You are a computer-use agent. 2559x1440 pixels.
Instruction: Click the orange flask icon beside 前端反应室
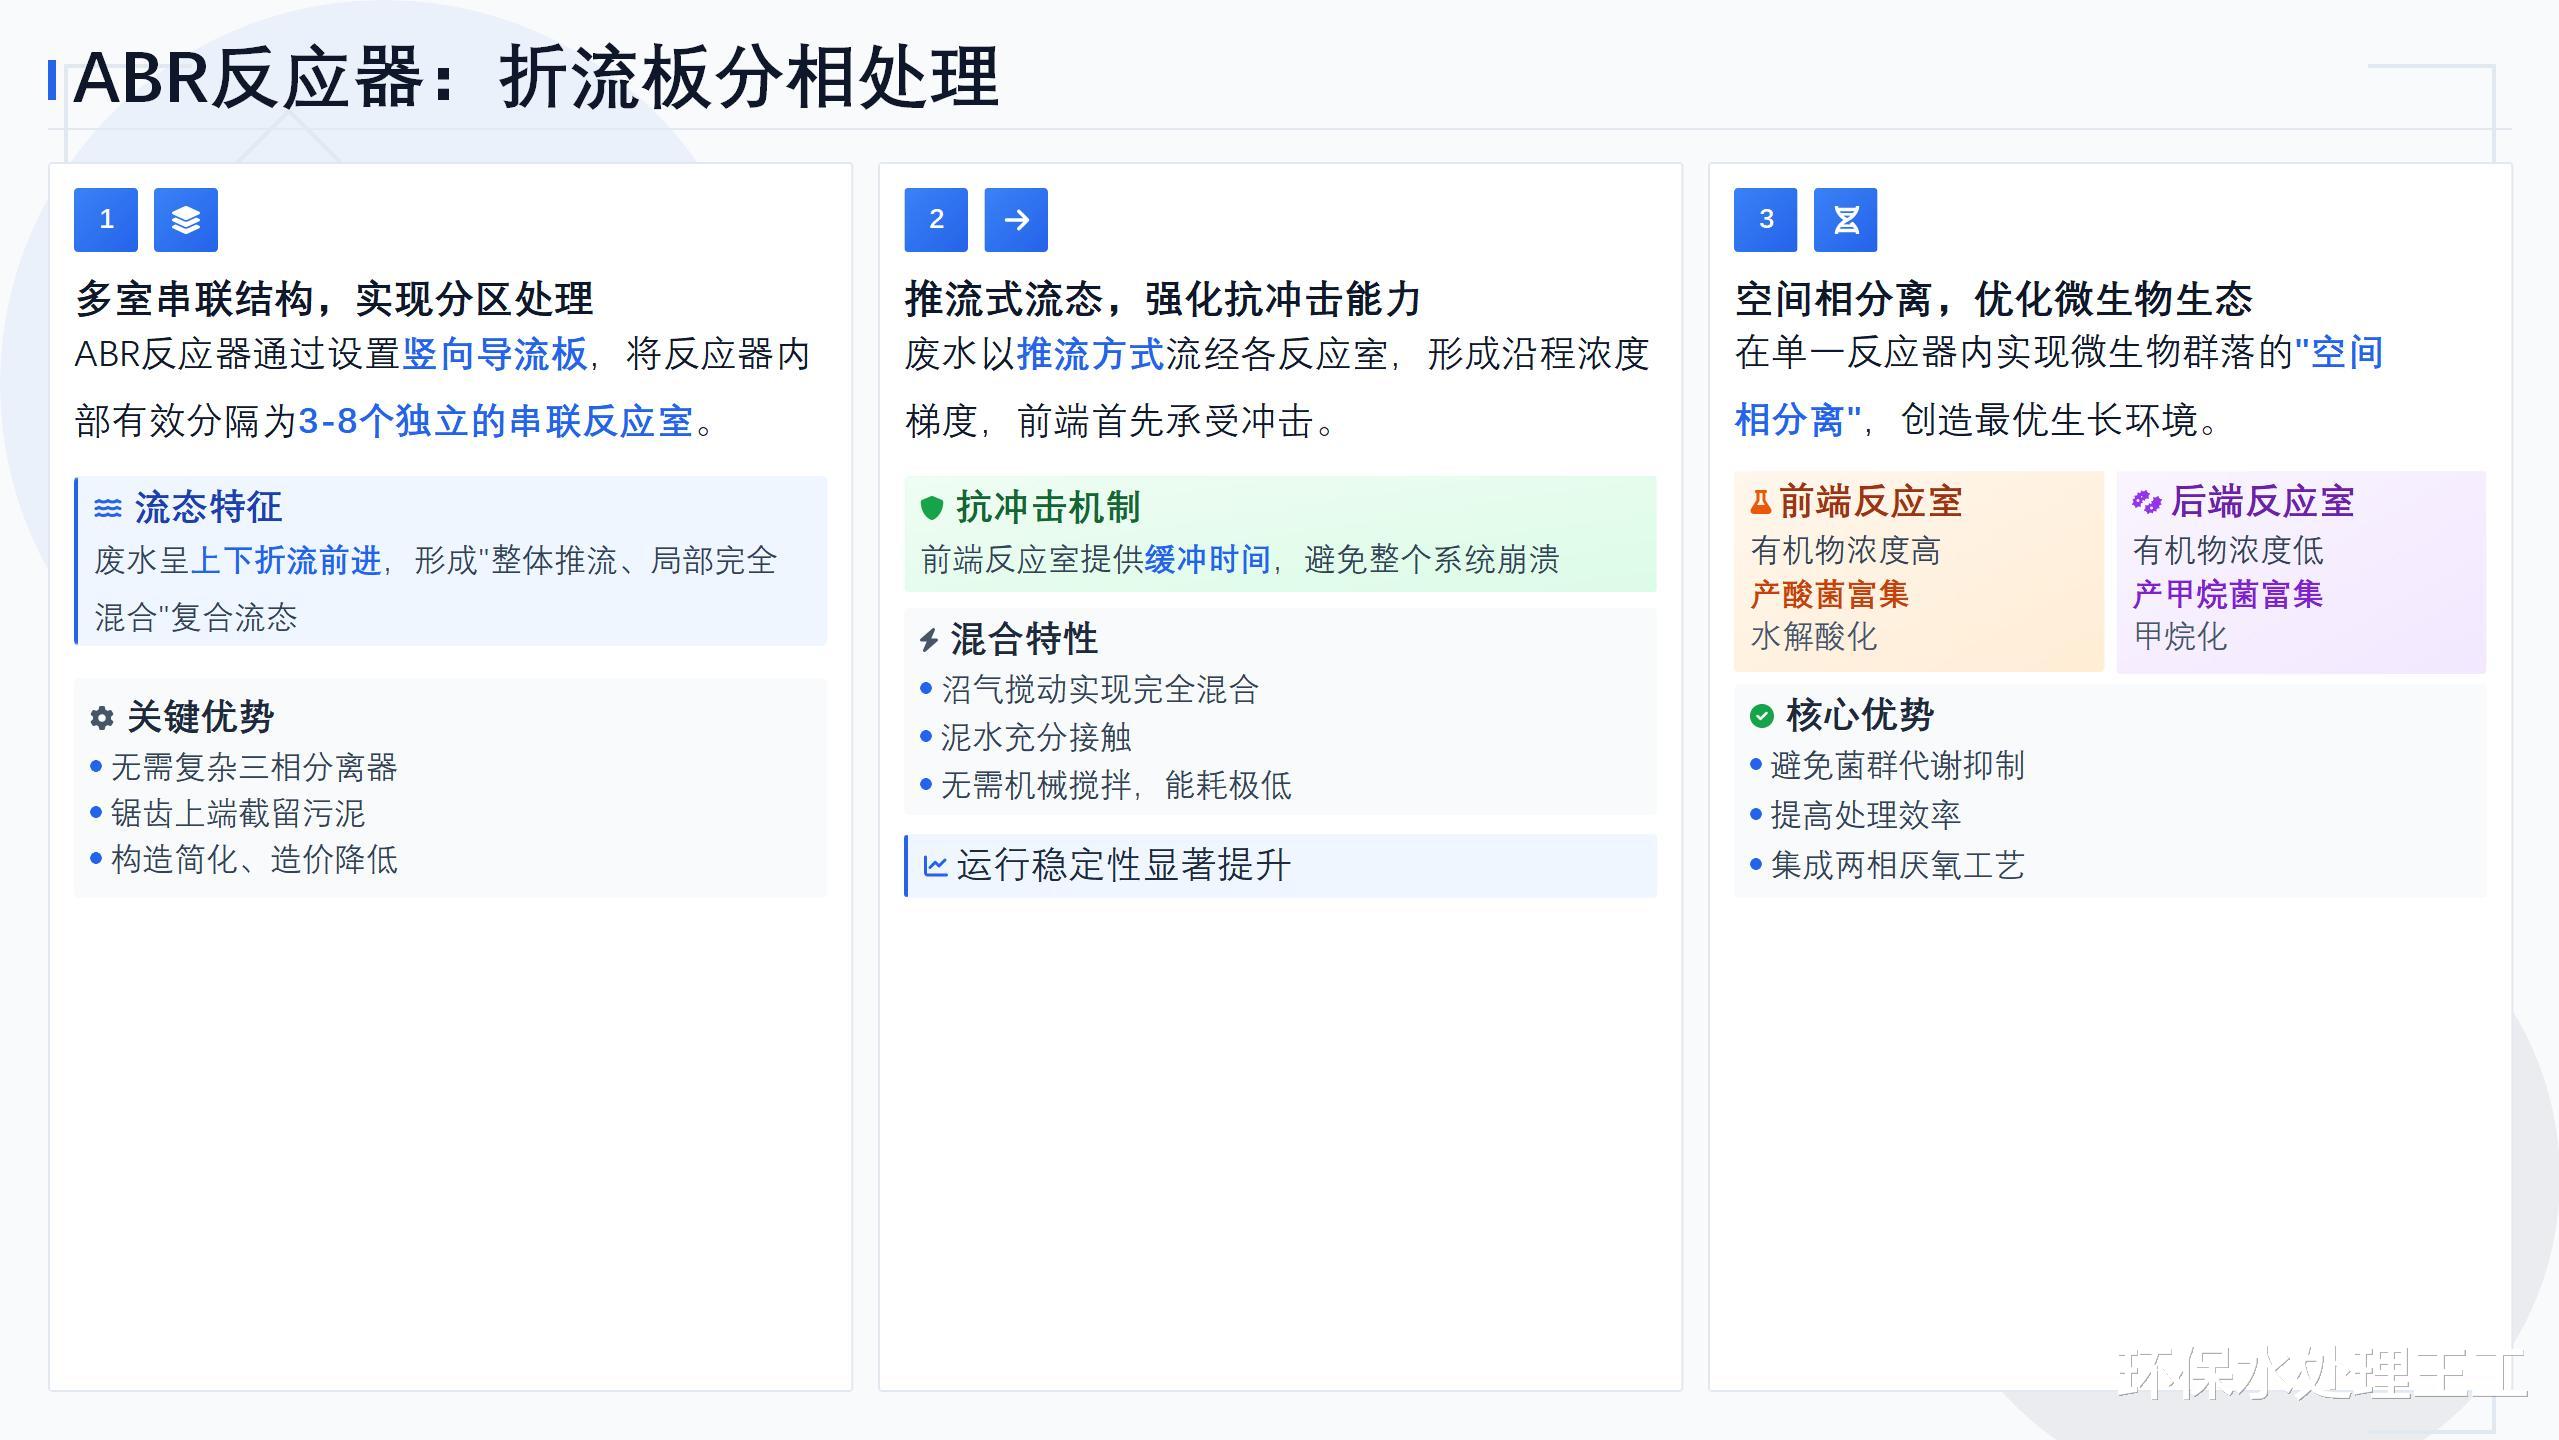[x=1760, y=502]
